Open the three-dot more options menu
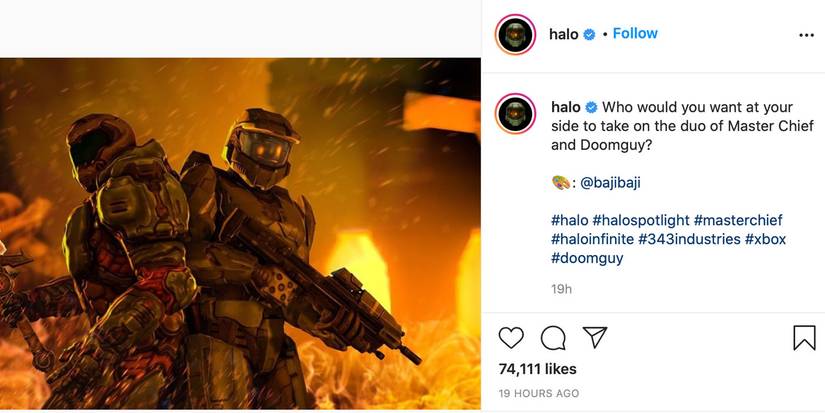Viewport: 825px width, 413px height. pos(806,35)
